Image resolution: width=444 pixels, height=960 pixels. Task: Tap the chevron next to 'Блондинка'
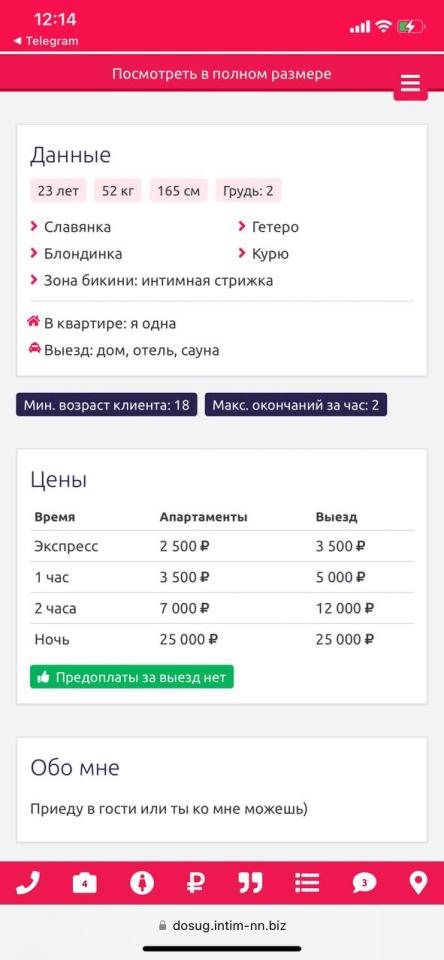coord(34,253)
